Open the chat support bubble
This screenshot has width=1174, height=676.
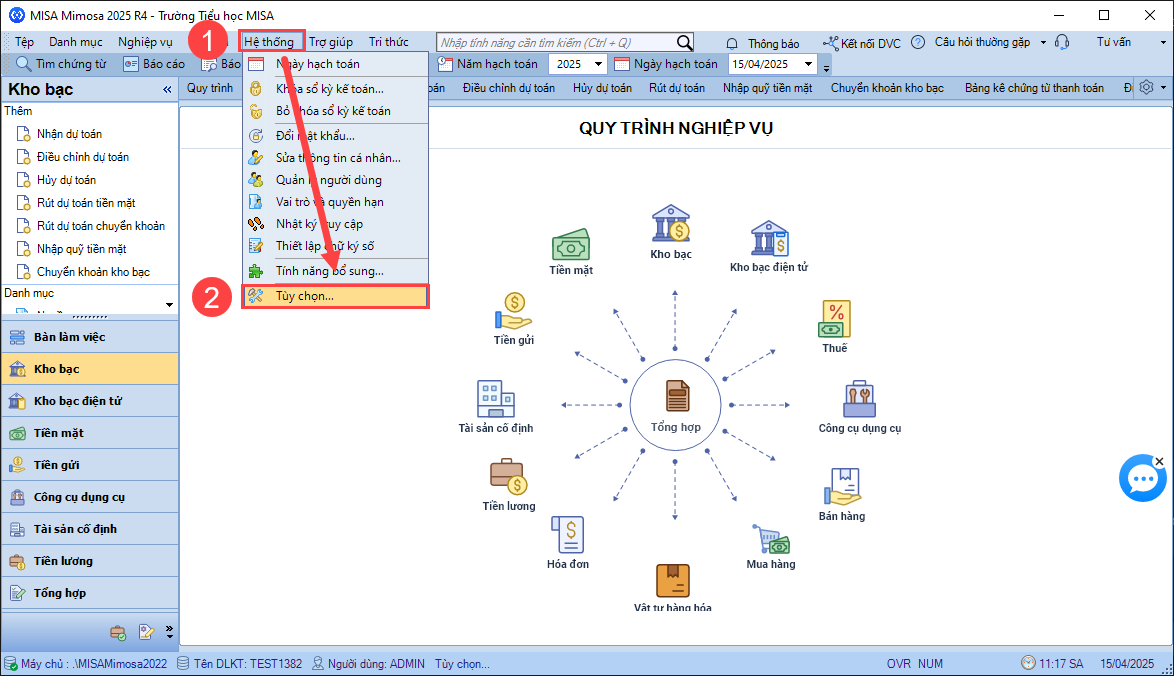pos(1142,478)
